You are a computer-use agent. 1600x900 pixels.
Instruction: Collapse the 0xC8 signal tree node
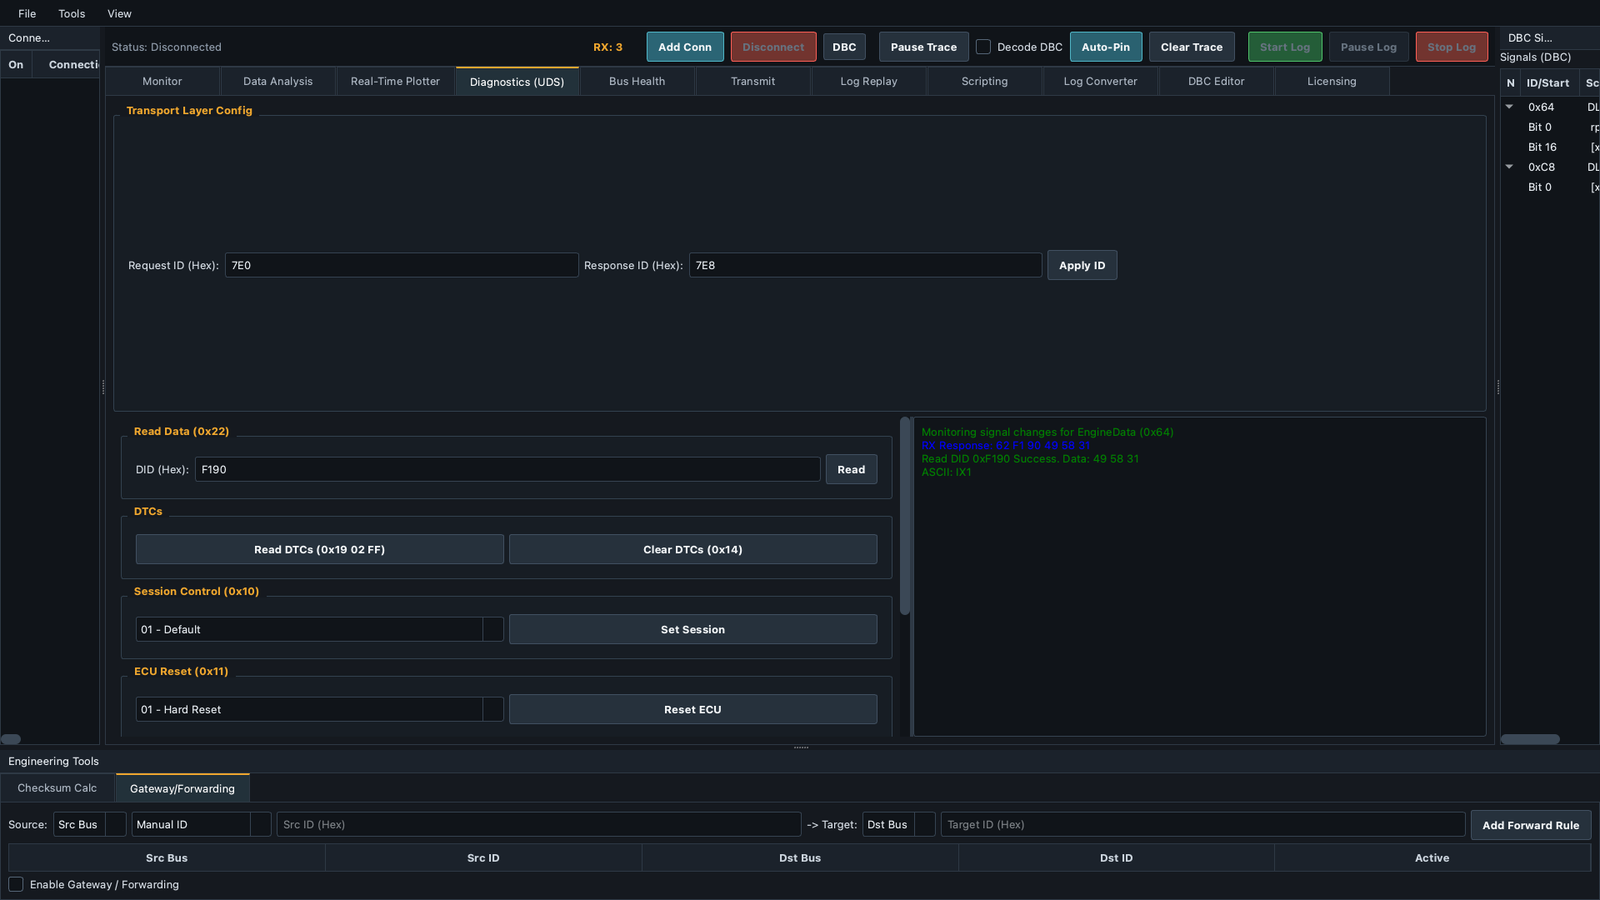(1510, 167)
